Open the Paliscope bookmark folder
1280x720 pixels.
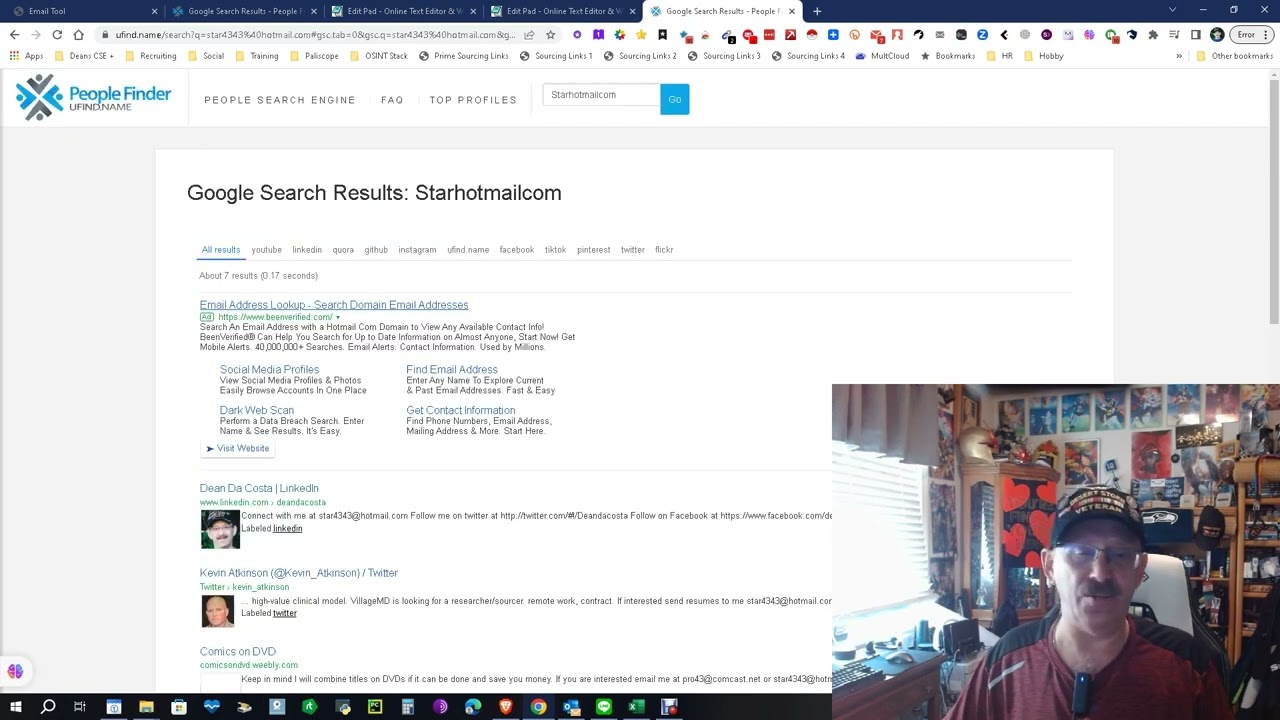[314, 56]
